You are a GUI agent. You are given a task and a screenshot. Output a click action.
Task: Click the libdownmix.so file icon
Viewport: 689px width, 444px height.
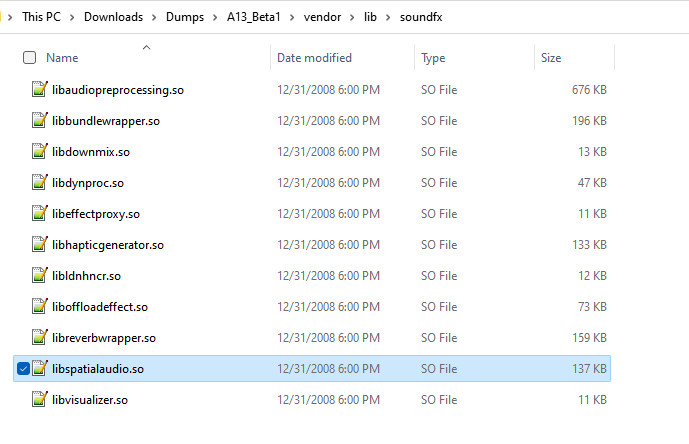tap(40, 151)
